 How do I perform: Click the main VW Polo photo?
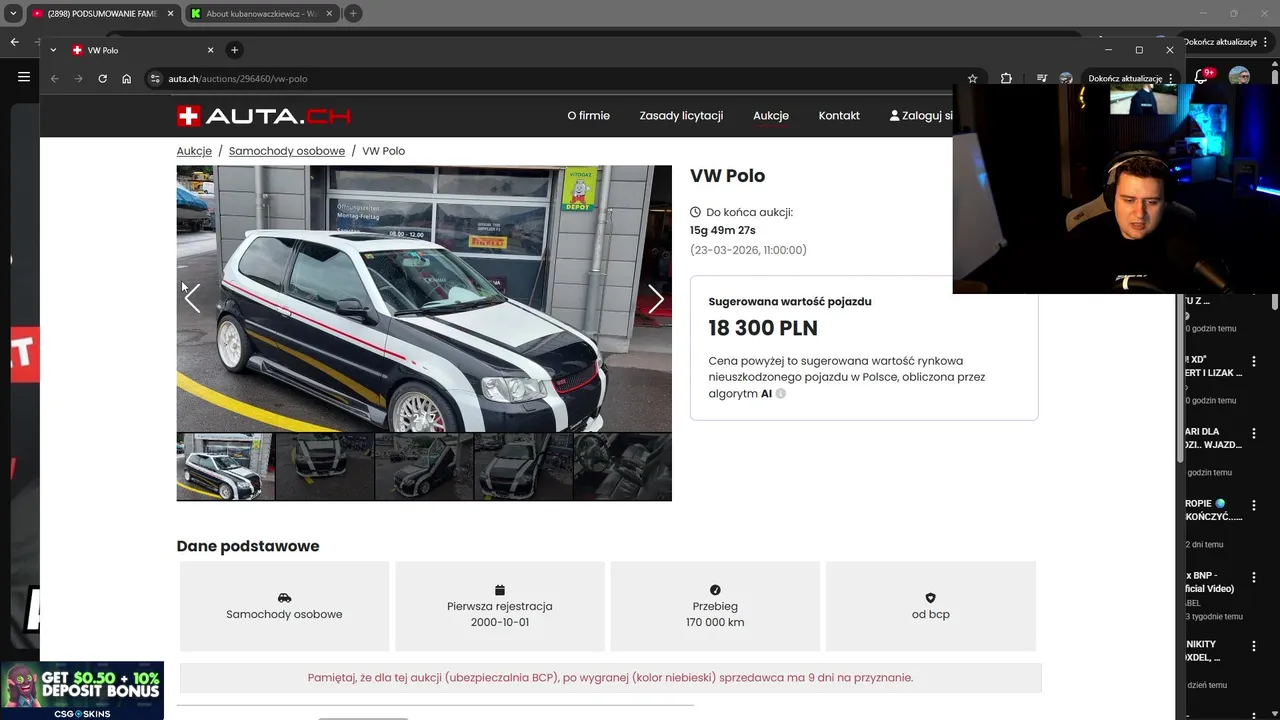(x=424, y=299)
